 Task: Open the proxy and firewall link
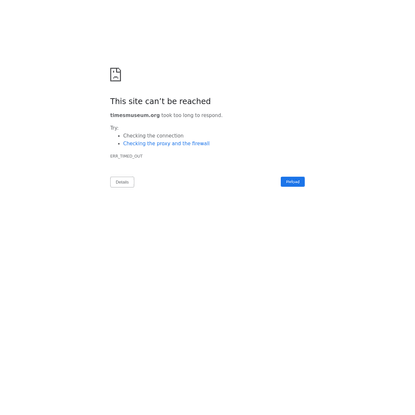pyautogui.click(x=166, y=143)
